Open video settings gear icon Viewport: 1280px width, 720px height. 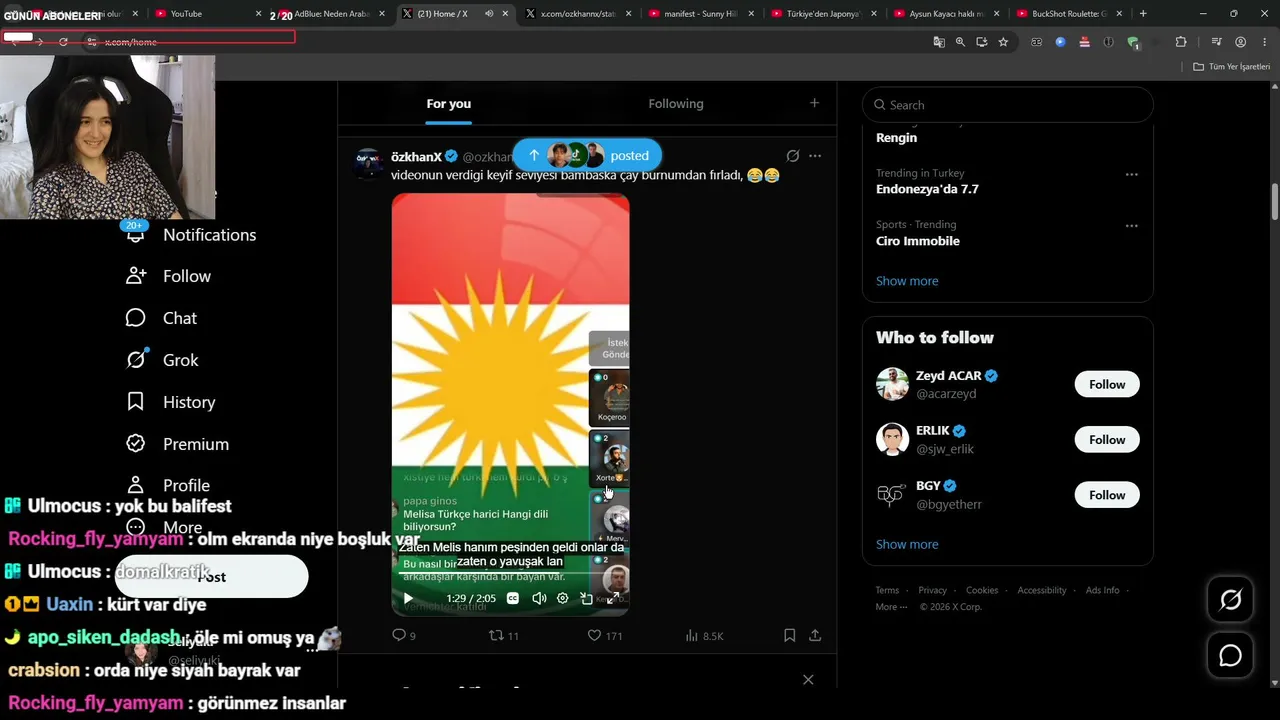(562, 598)
